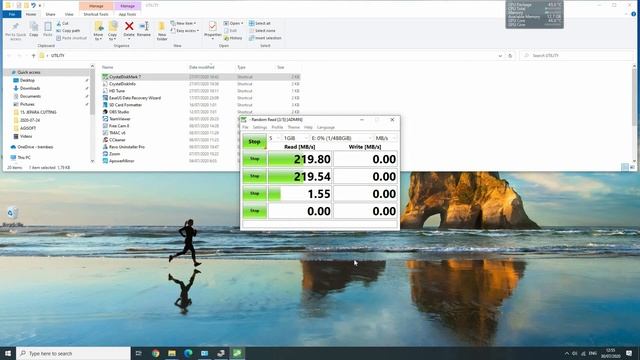Open the Language menu in CrystalDiskMark
This screenshot has height=360, width=640.
pyautogui.click(x=326, y=127)
